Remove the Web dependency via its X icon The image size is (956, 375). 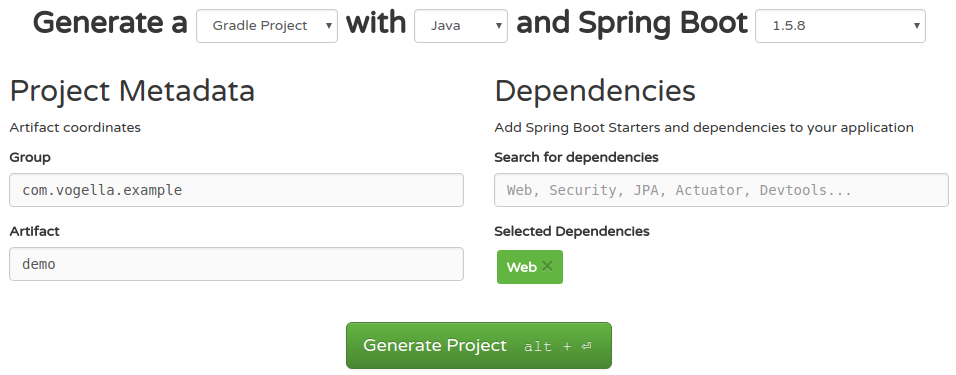548,266
